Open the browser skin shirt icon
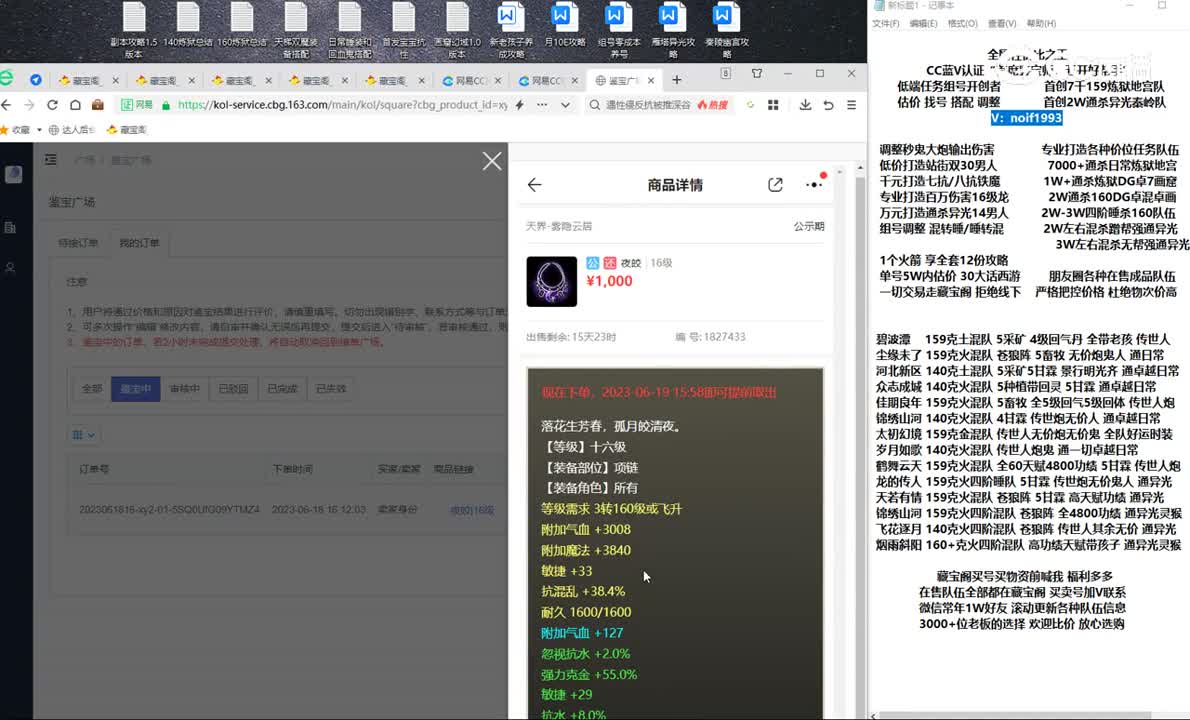The height and width of the screenshot is (720, 1190). pos(757,74)
